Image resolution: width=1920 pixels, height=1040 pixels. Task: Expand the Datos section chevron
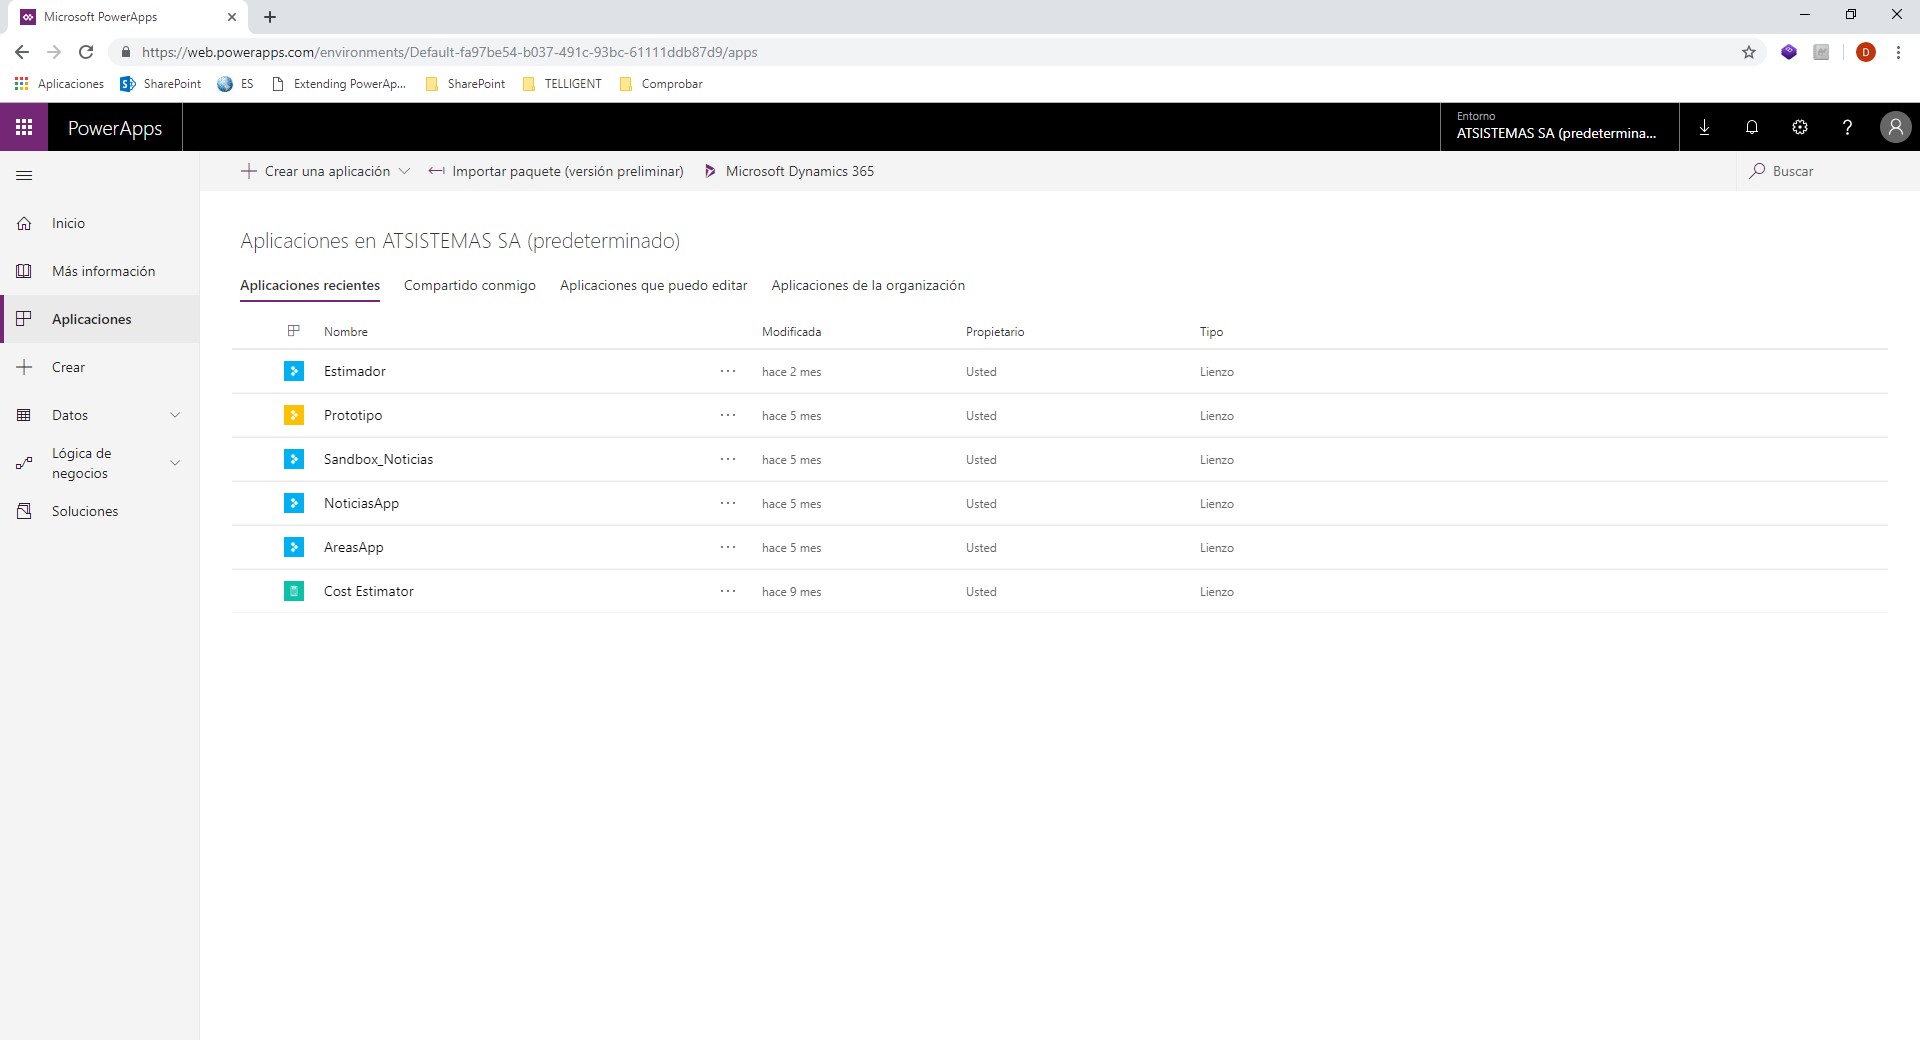pos(175,415)
